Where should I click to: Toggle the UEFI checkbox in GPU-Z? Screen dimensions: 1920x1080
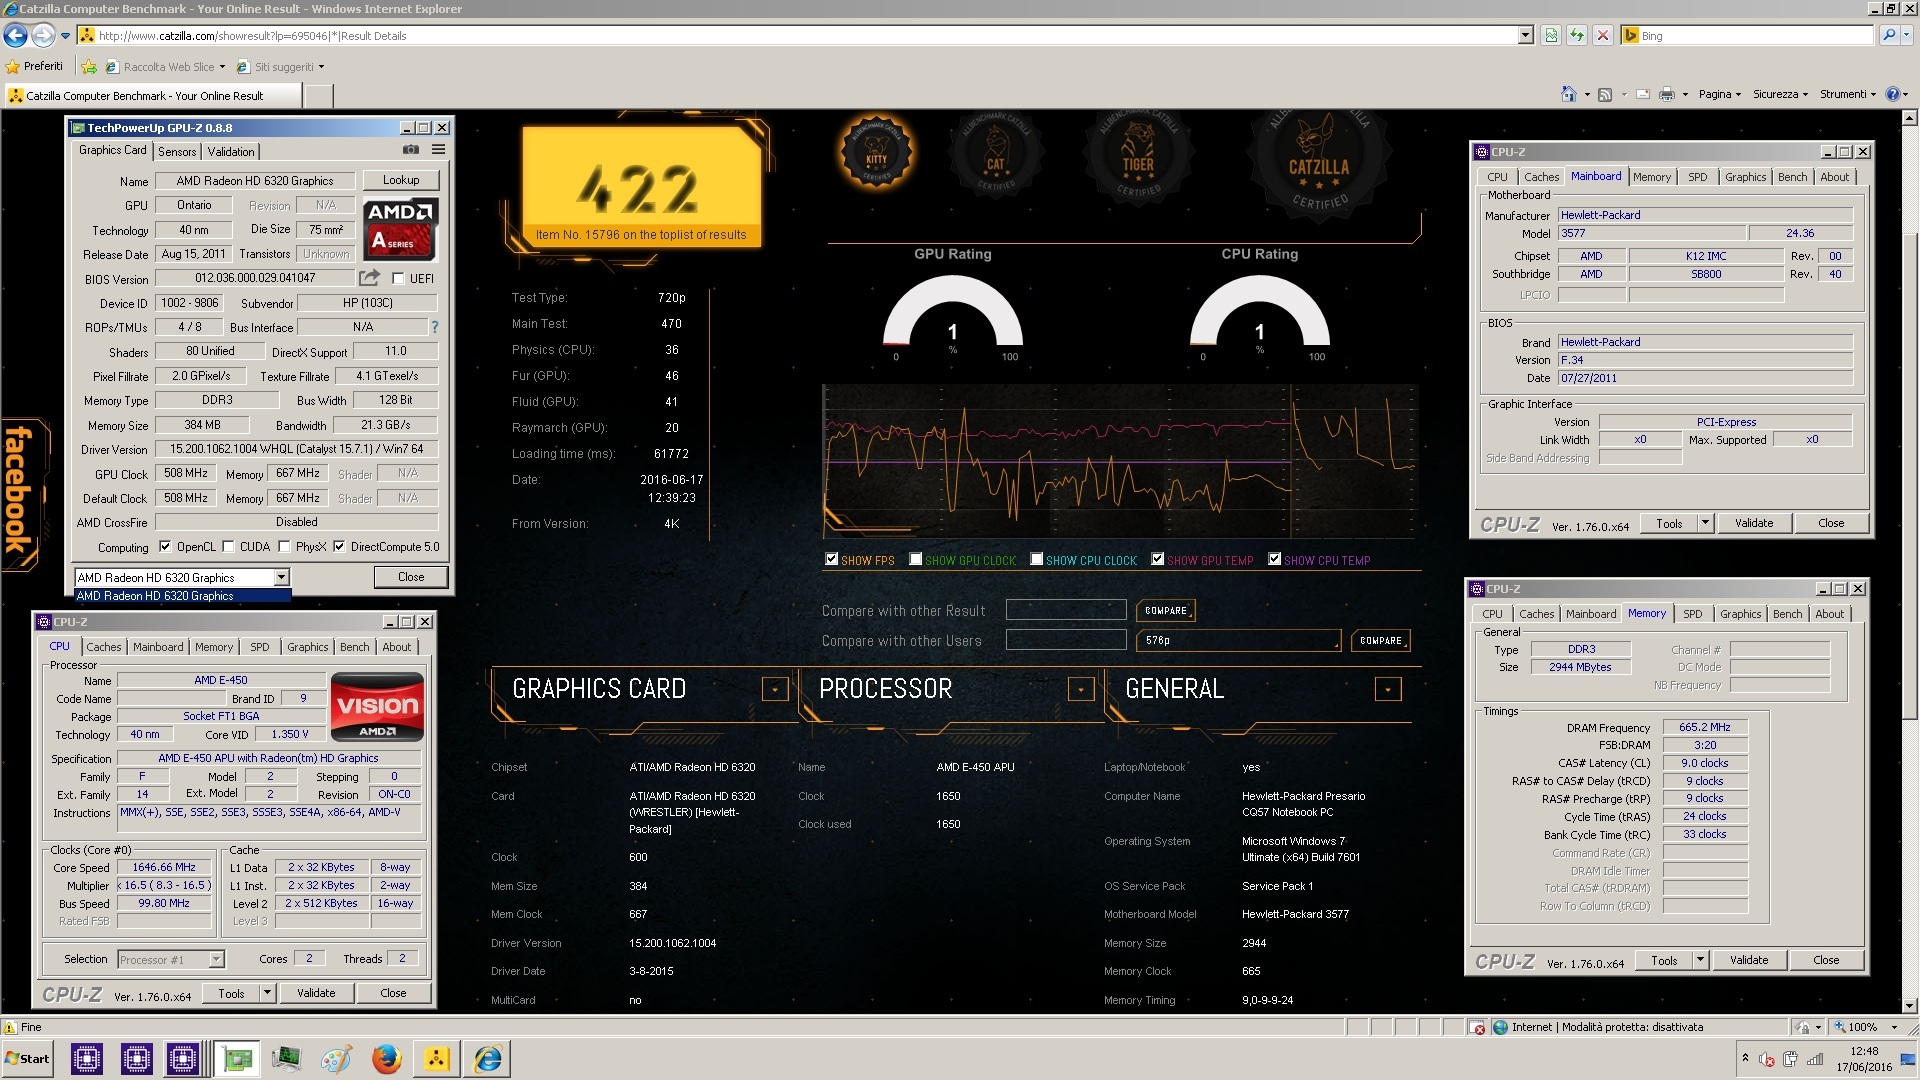pyautogui.click(x=398, y=279)
